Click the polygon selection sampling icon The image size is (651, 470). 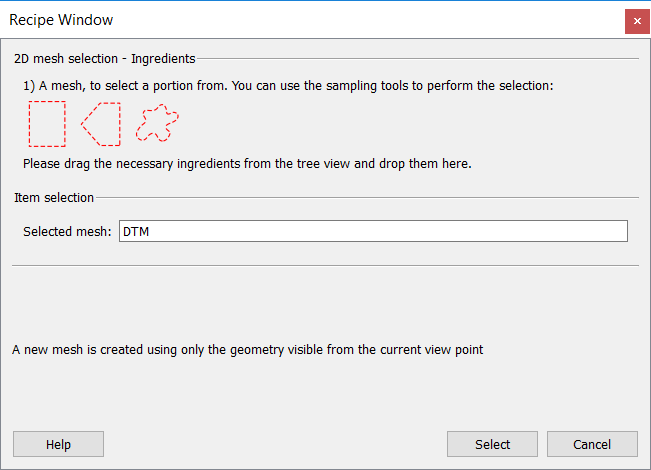(x=101, y=124)
